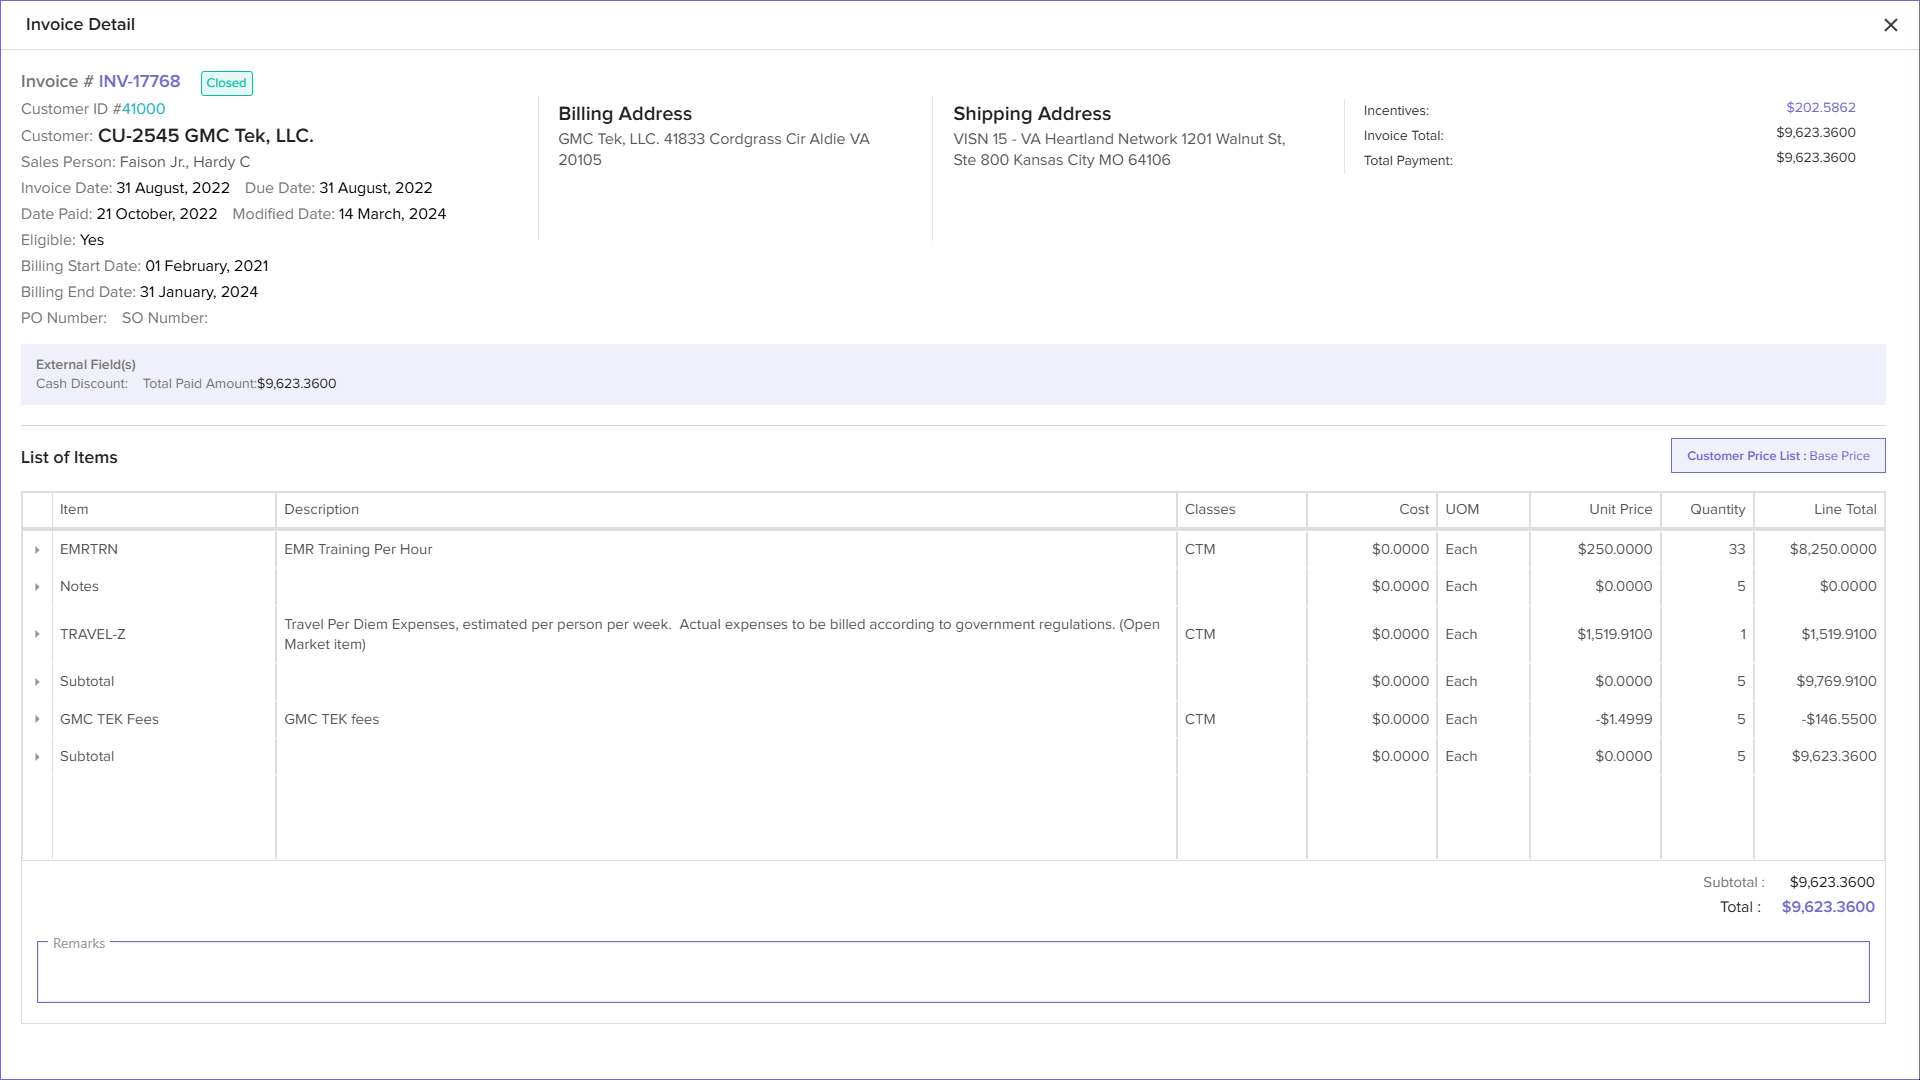Expand the first Subtotal row arrow
The image size is (1920, 1080).
37,682
